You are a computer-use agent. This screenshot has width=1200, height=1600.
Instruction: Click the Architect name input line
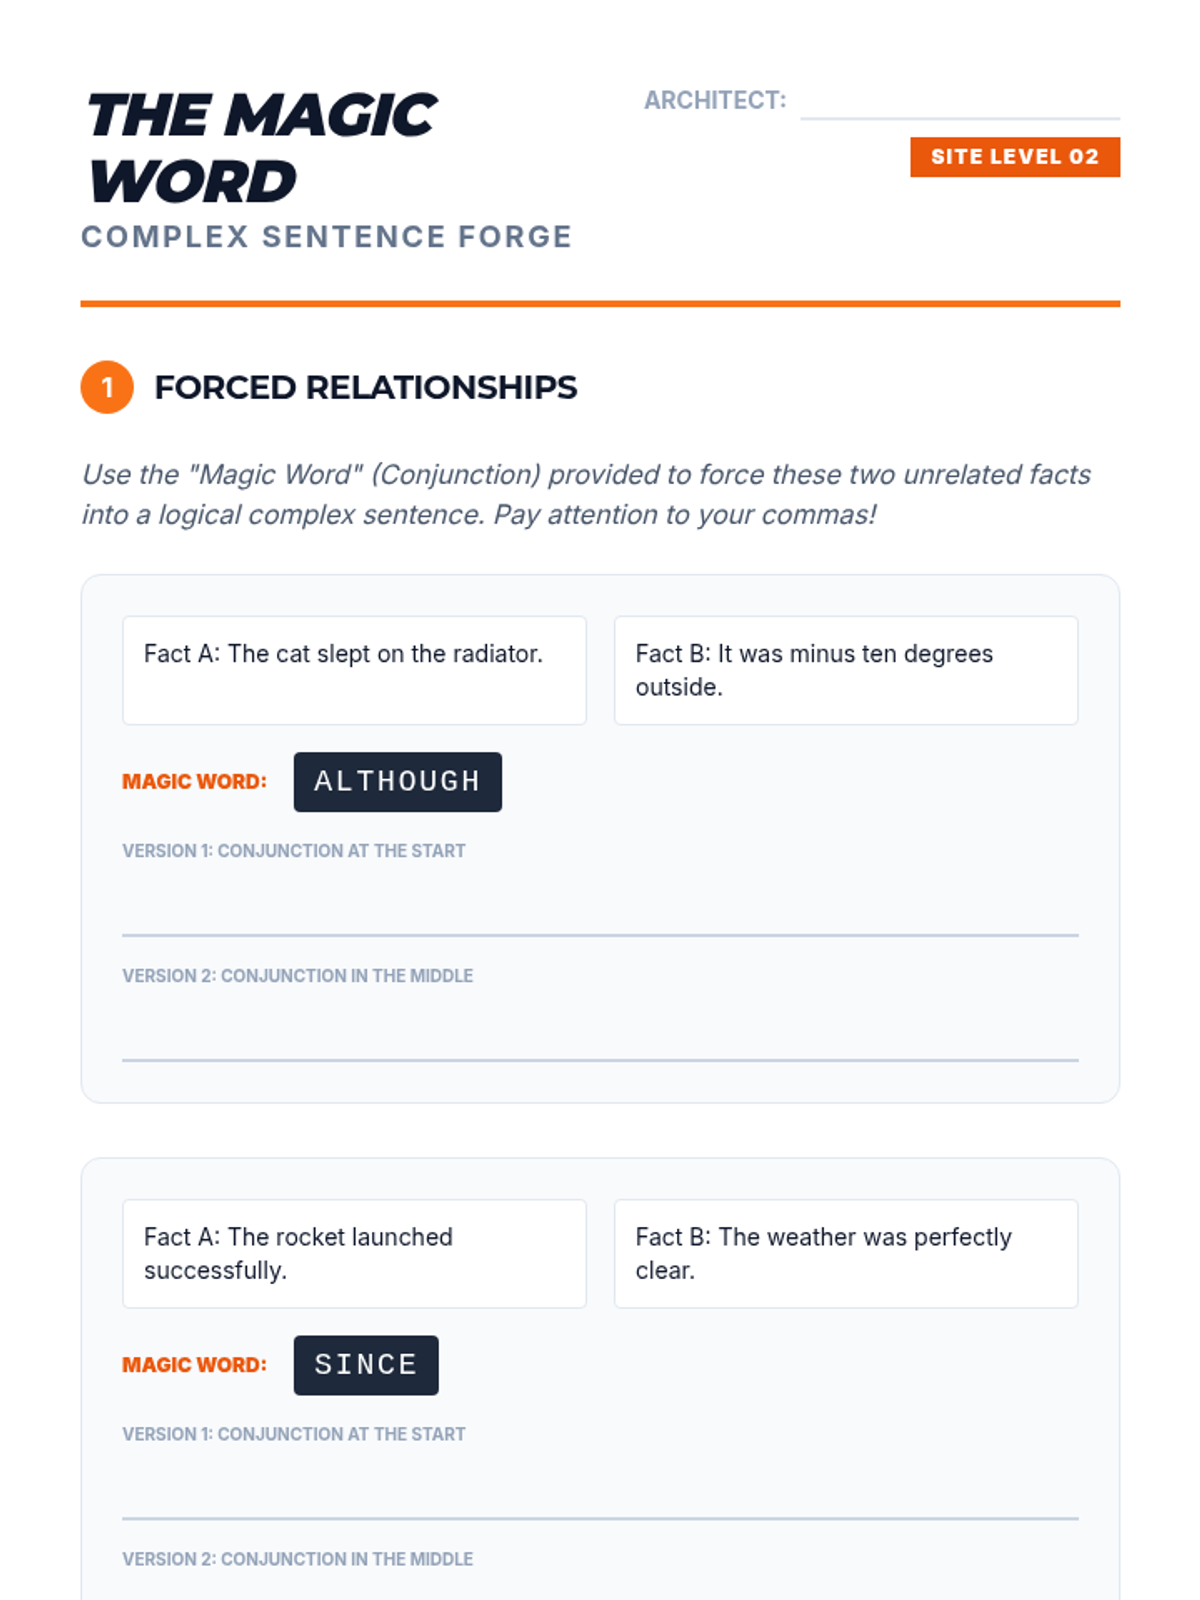pyautogui.click(x=959, y=105)
